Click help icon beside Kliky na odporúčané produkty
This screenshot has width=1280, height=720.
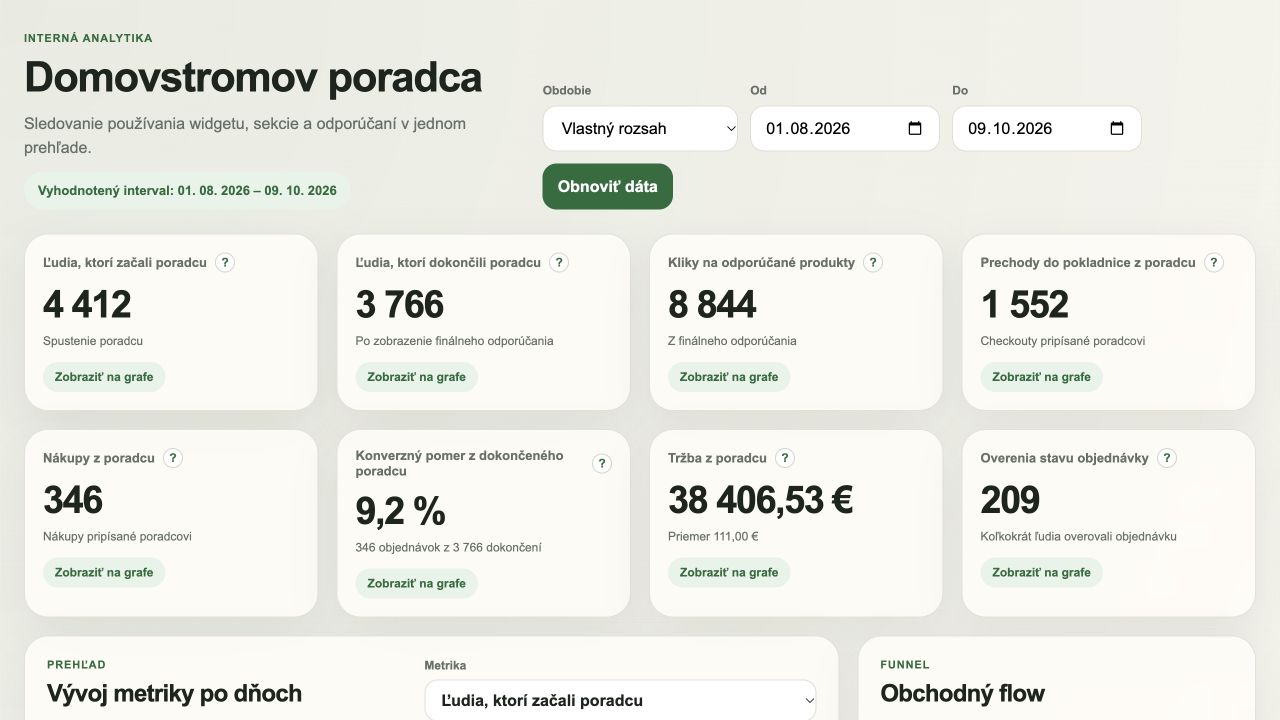(x=873, y=263)
